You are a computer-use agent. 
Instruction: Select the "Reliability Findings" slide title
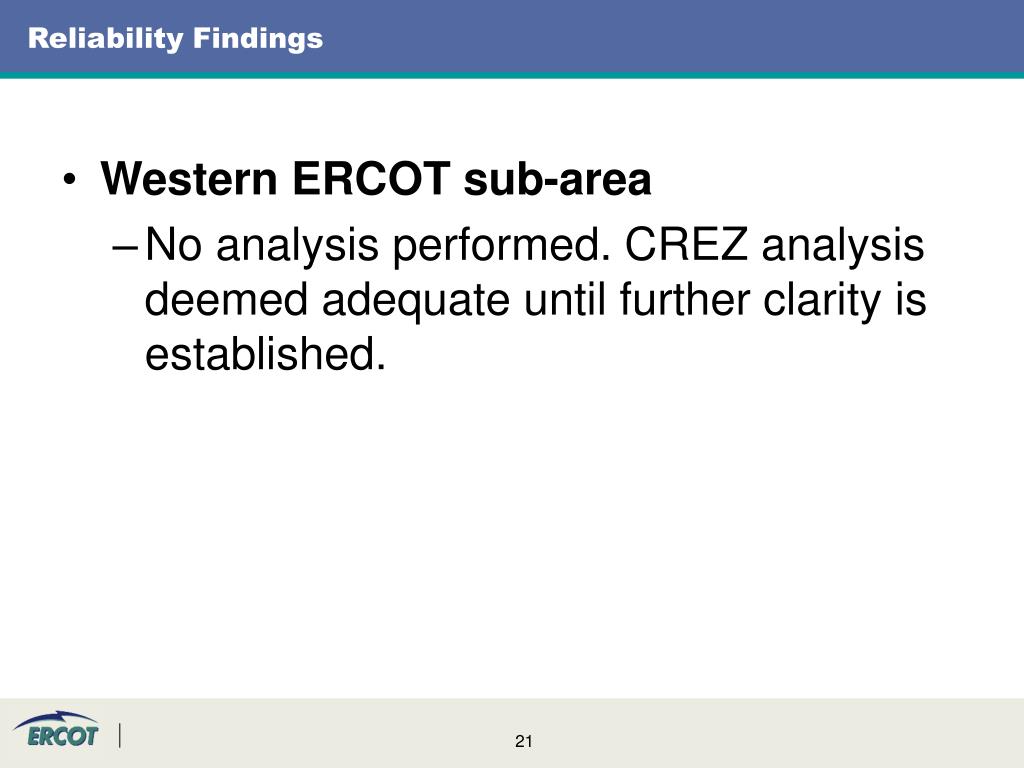(176, 39)
